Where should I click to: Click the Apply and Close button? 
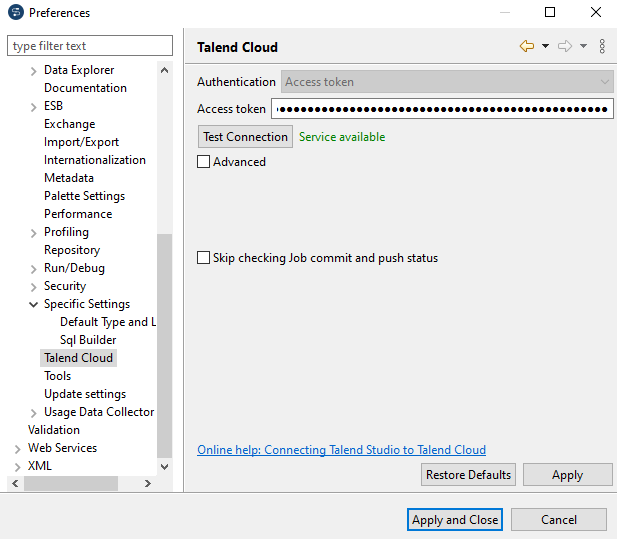455,520
